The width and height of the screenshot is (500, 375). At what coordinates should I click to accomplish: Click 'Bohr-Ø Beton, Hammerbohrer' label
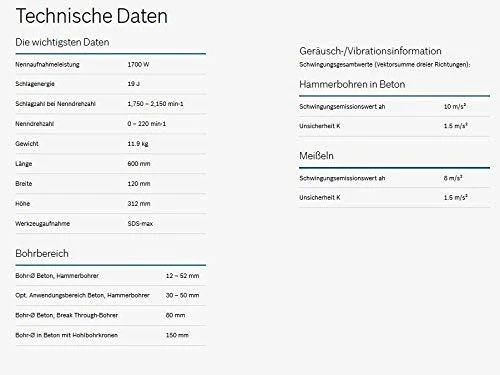click(x=57, y=276)
